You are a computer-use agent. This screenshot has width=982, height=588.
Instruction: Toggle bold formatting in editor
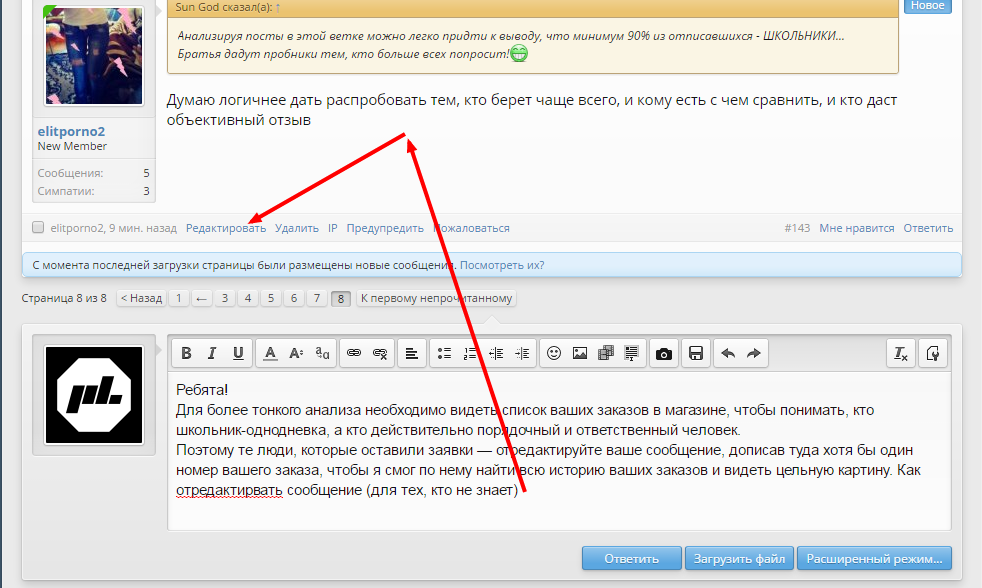pyautogui.click(x=186, y=353)
